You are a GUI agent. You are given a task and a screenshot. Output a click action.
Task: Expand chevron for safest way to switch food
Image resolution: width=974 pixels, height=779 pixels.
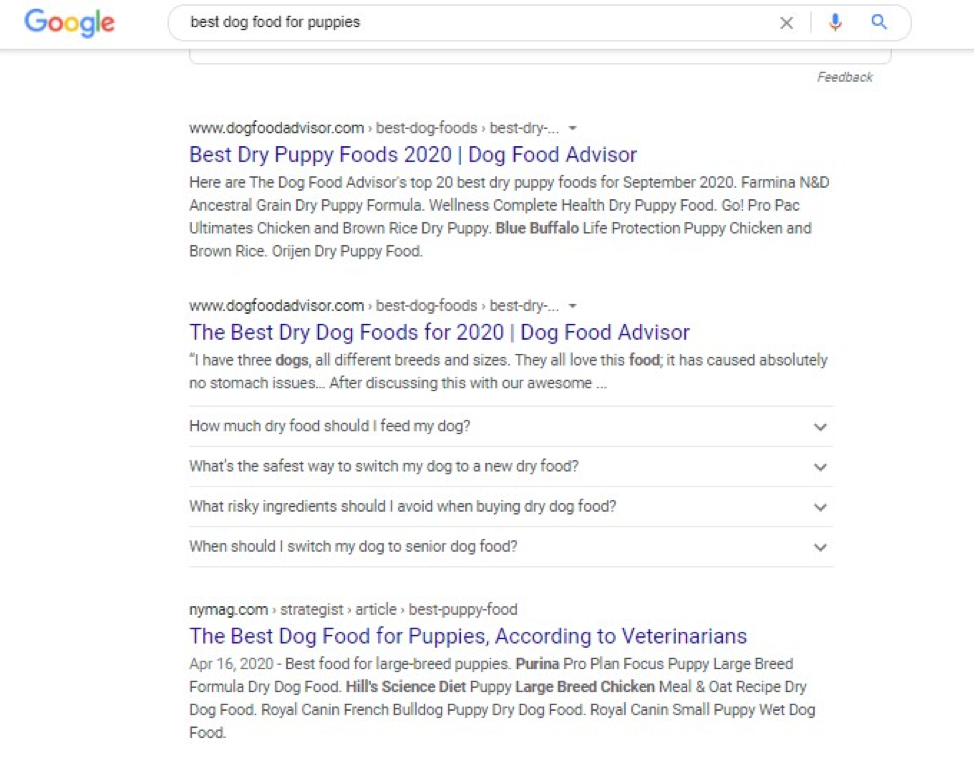pyautogui.click(x=820, y=467)
